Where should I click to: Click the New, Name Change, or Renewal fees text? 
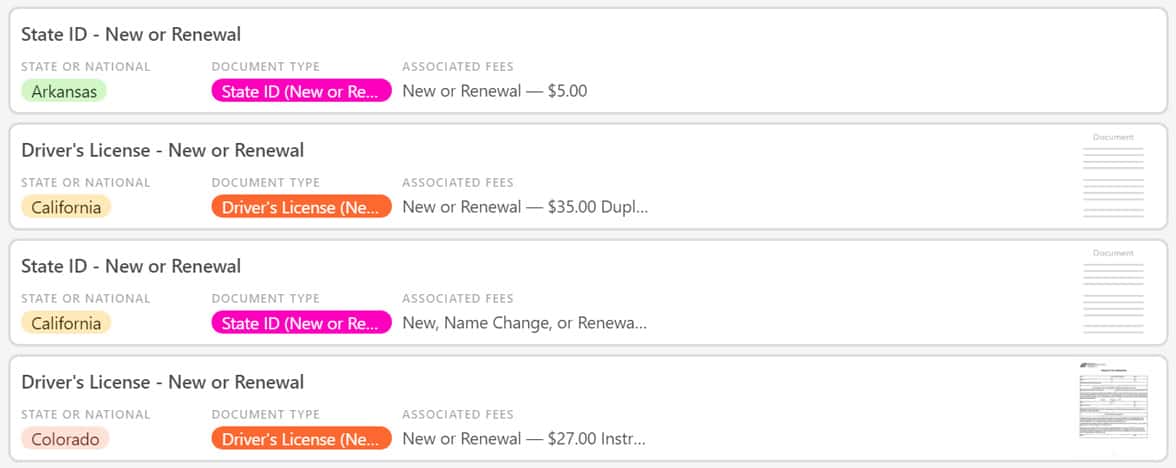[525, 323]
